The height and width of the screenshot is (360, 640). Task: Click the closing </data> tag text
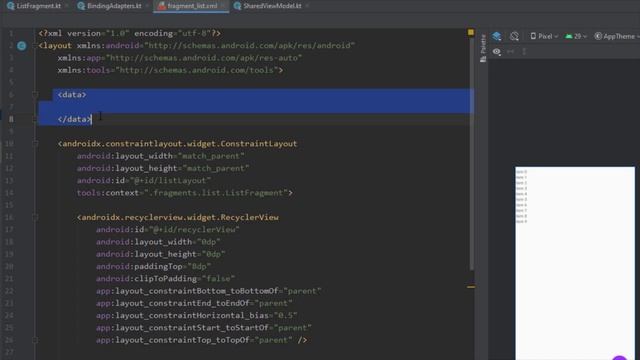pos(74,119)
